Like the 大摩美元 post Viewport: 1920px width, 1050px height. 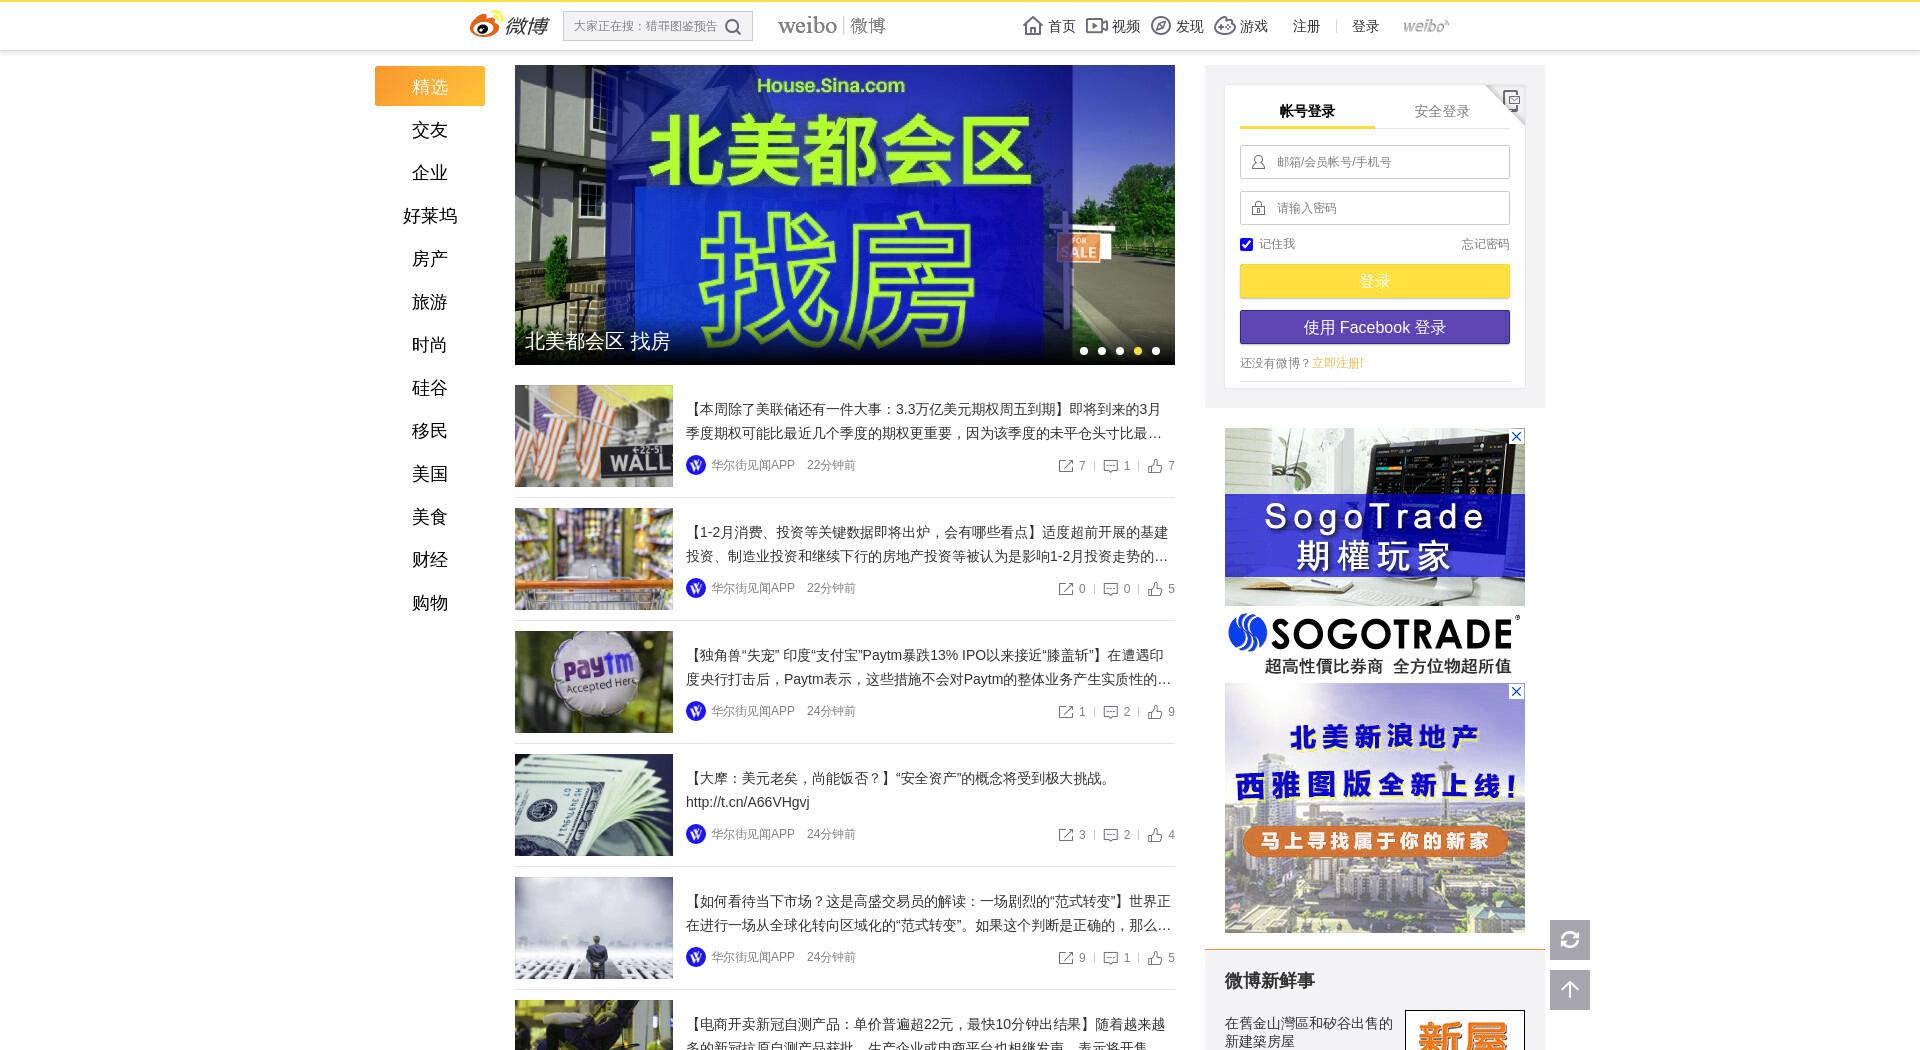pos(1161,835)
